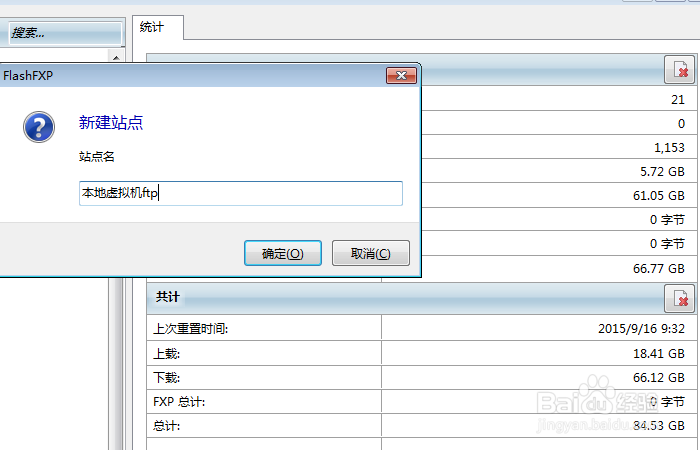Click the 5.72 GB value
This screenshot has width=700, height=450.
pos(662,172)
